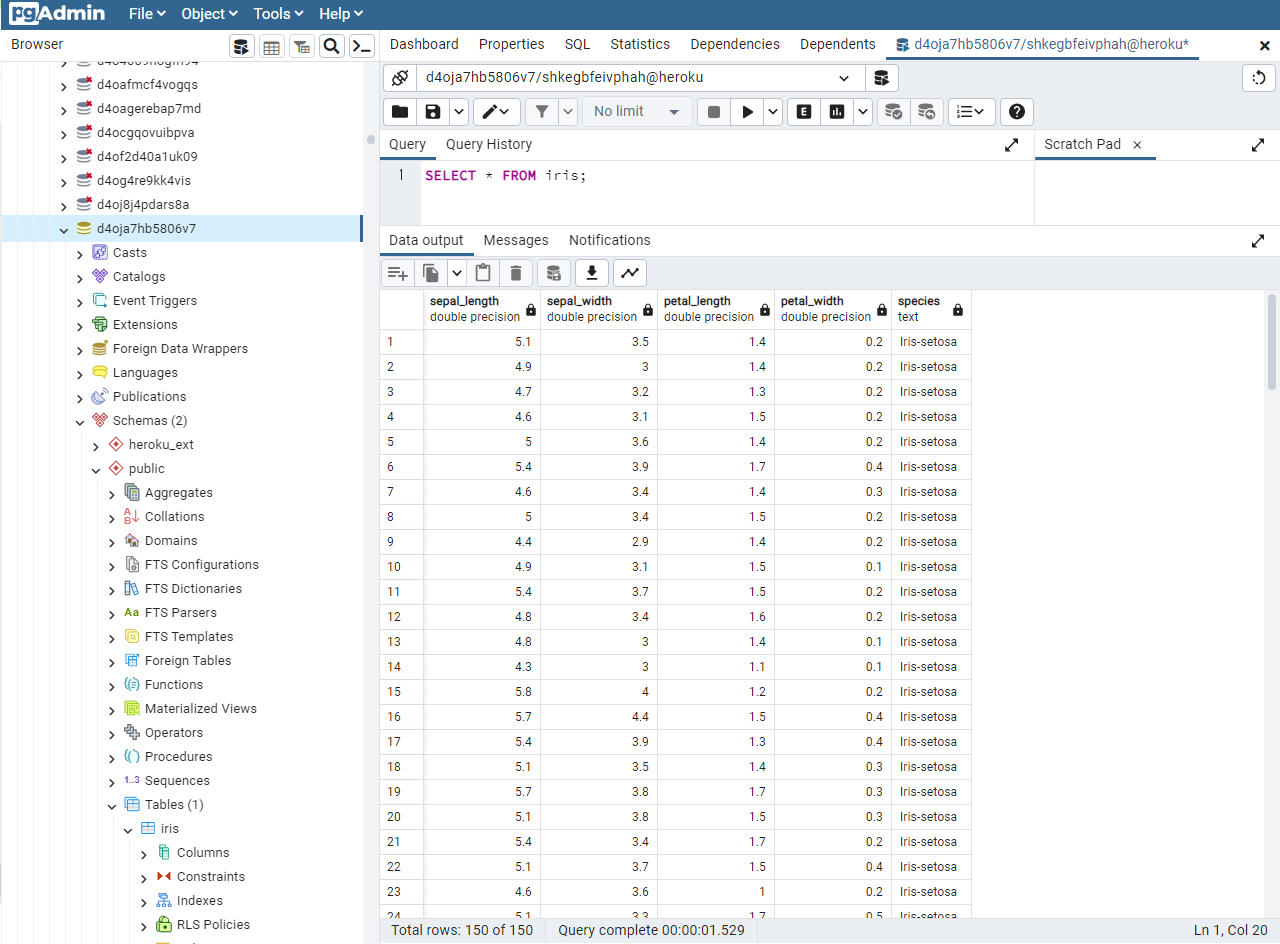Select the d4og4re9kk4vis database item
The image size is (1280, 944).
(x=143, y=181)
